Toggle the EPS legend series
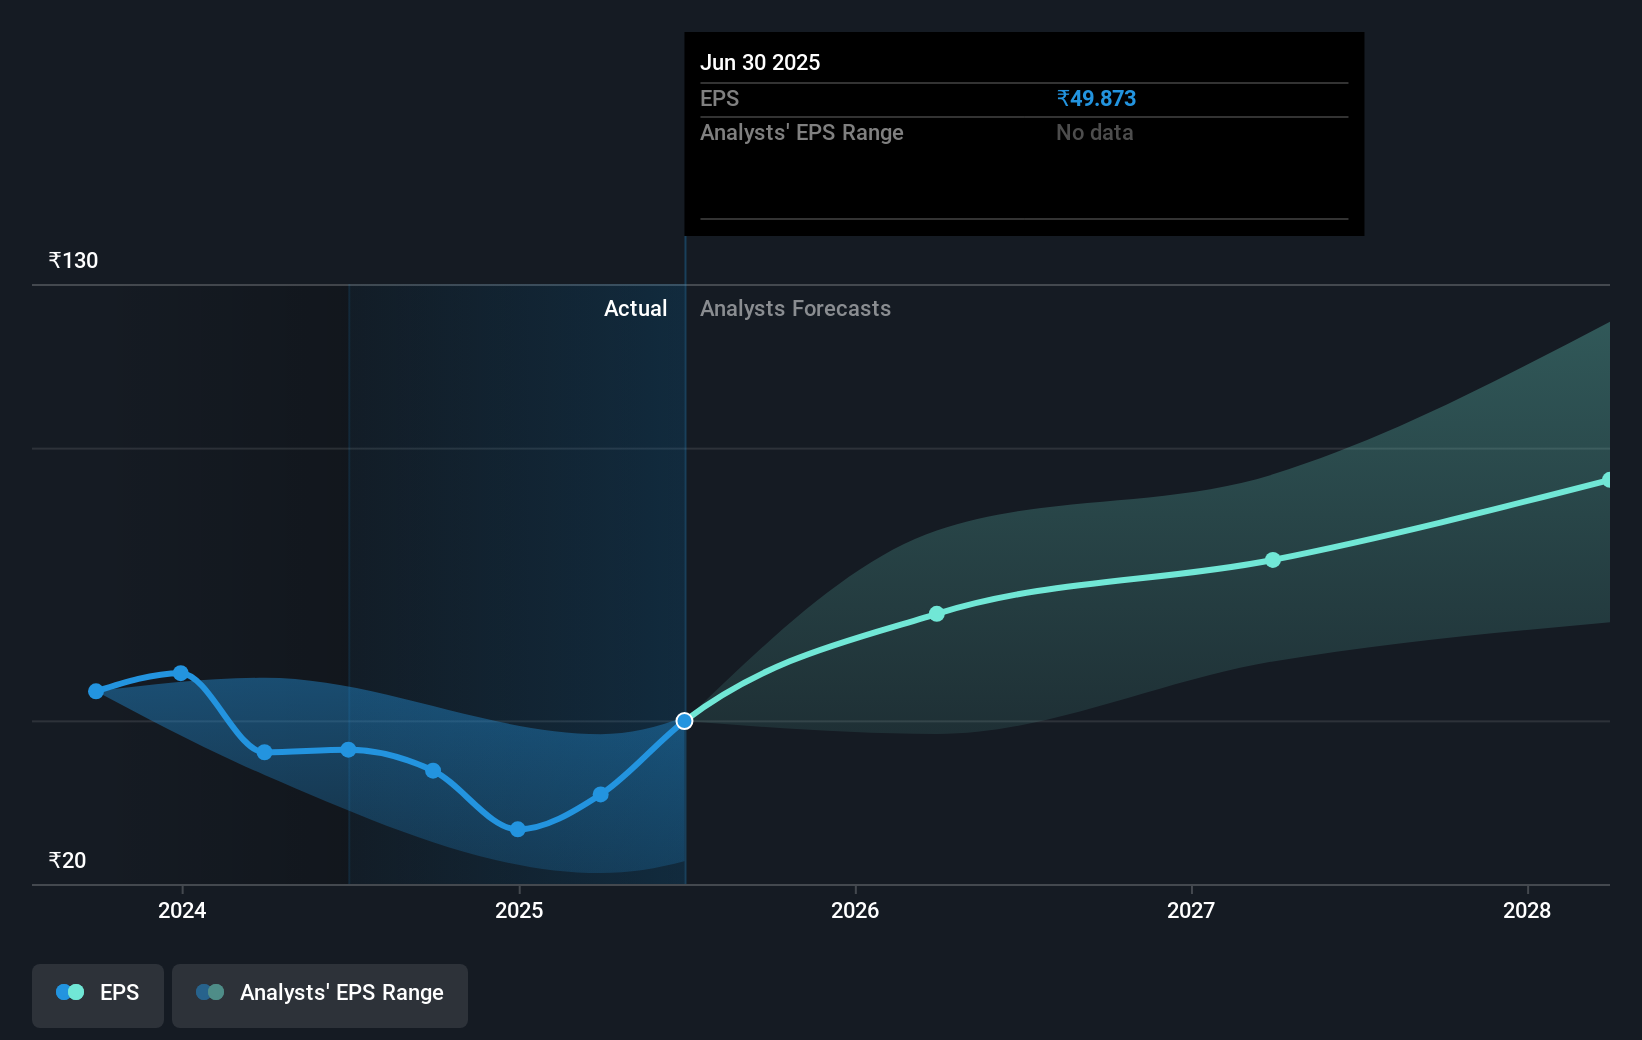The width and height of the screenshot is (1642, 1040). [x=98, y=993]
